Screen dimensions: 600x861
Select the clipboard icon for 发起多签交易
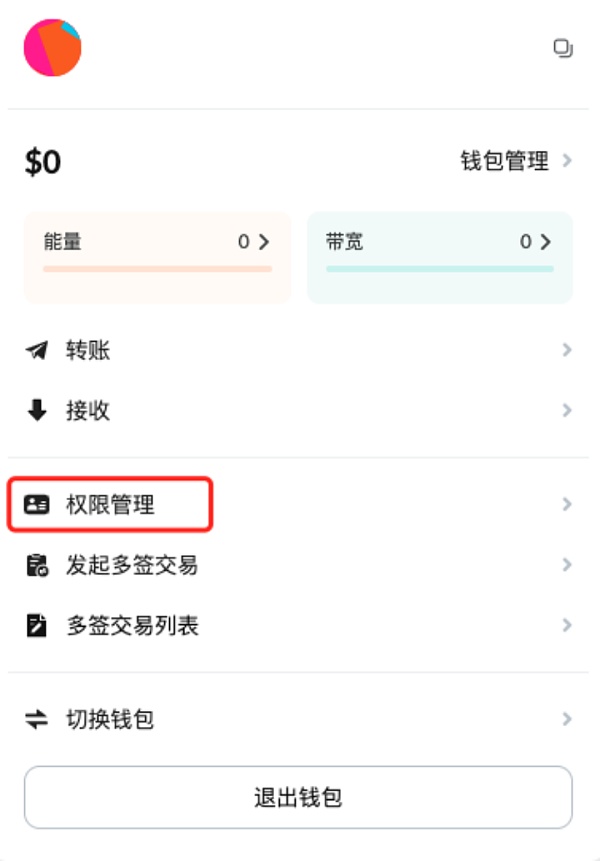pyautogui.click(x=38, y=565)
